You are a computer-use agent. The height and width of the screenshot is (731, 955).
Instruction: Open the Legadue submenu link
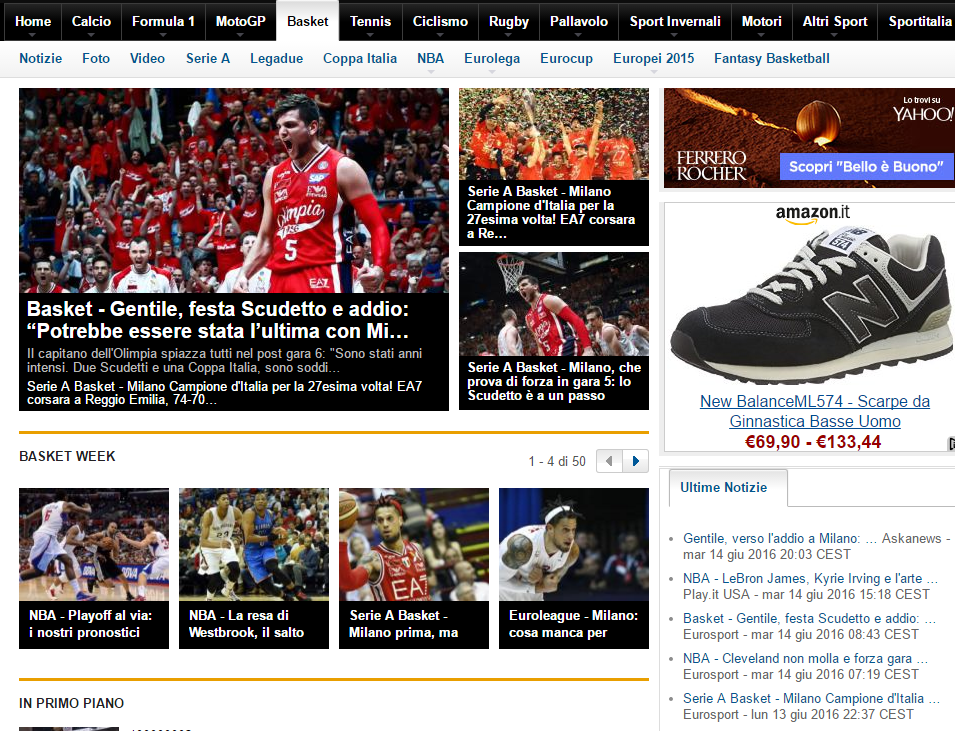pos(277,58)
